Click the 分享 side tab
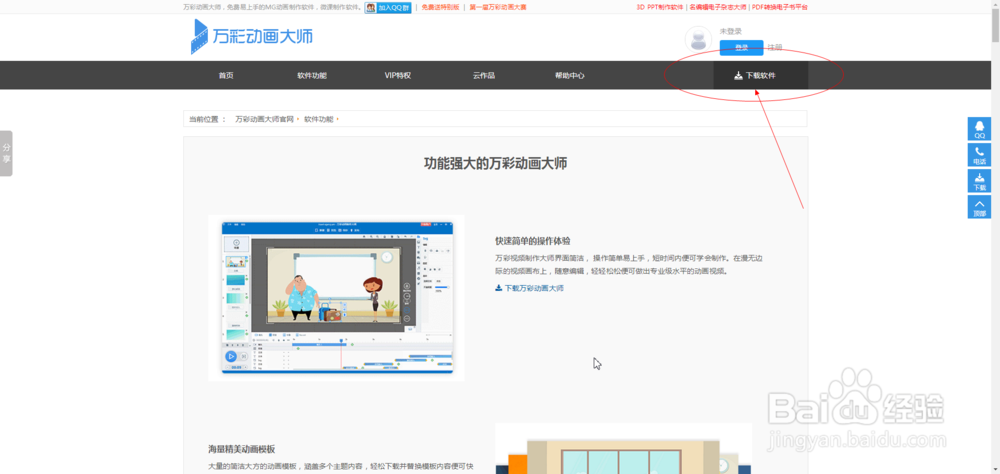This screenshot has width=1000, height=474. [6, 153]
